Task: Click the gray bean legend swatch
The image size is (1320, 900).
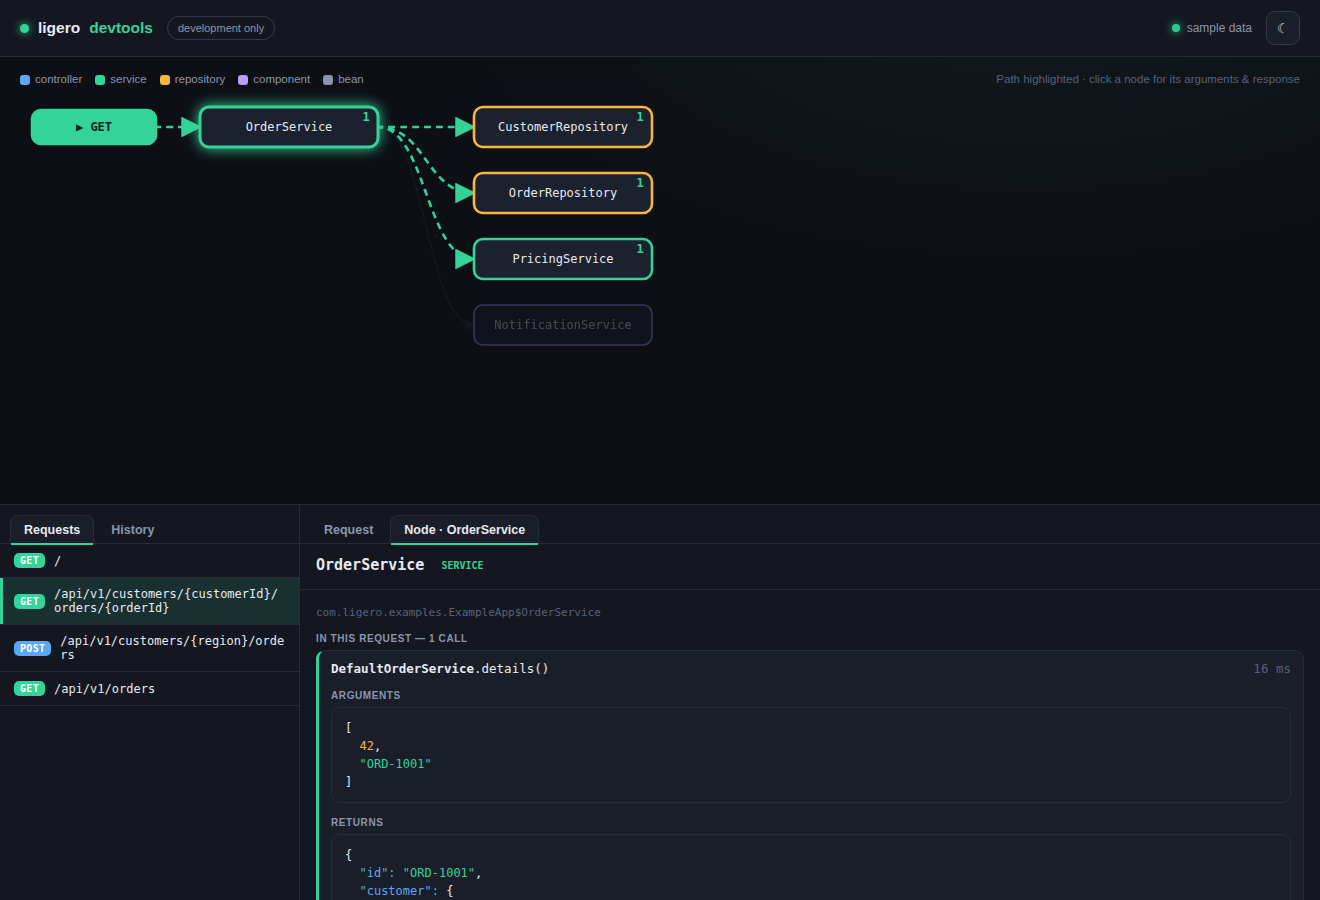Action: pos(328,80)
